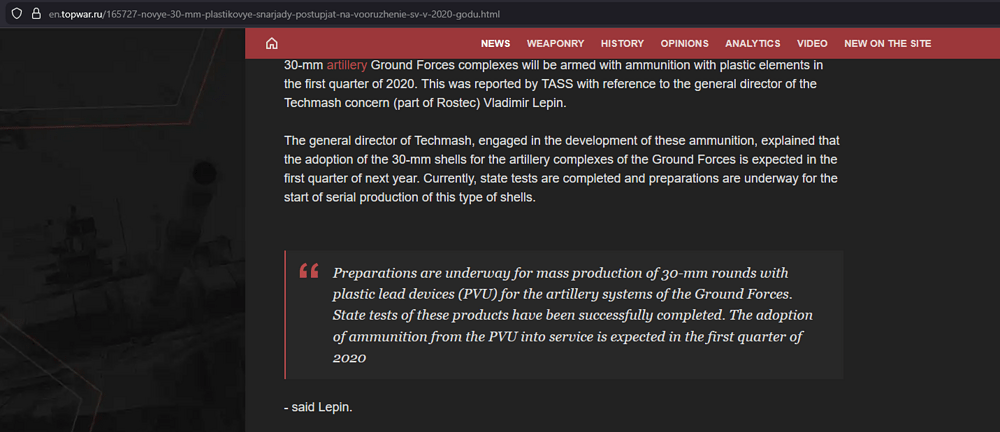Open the OPINIONS section
Image resolution: width=1000 pixels, height=432 pixels.
click(684, 44)
